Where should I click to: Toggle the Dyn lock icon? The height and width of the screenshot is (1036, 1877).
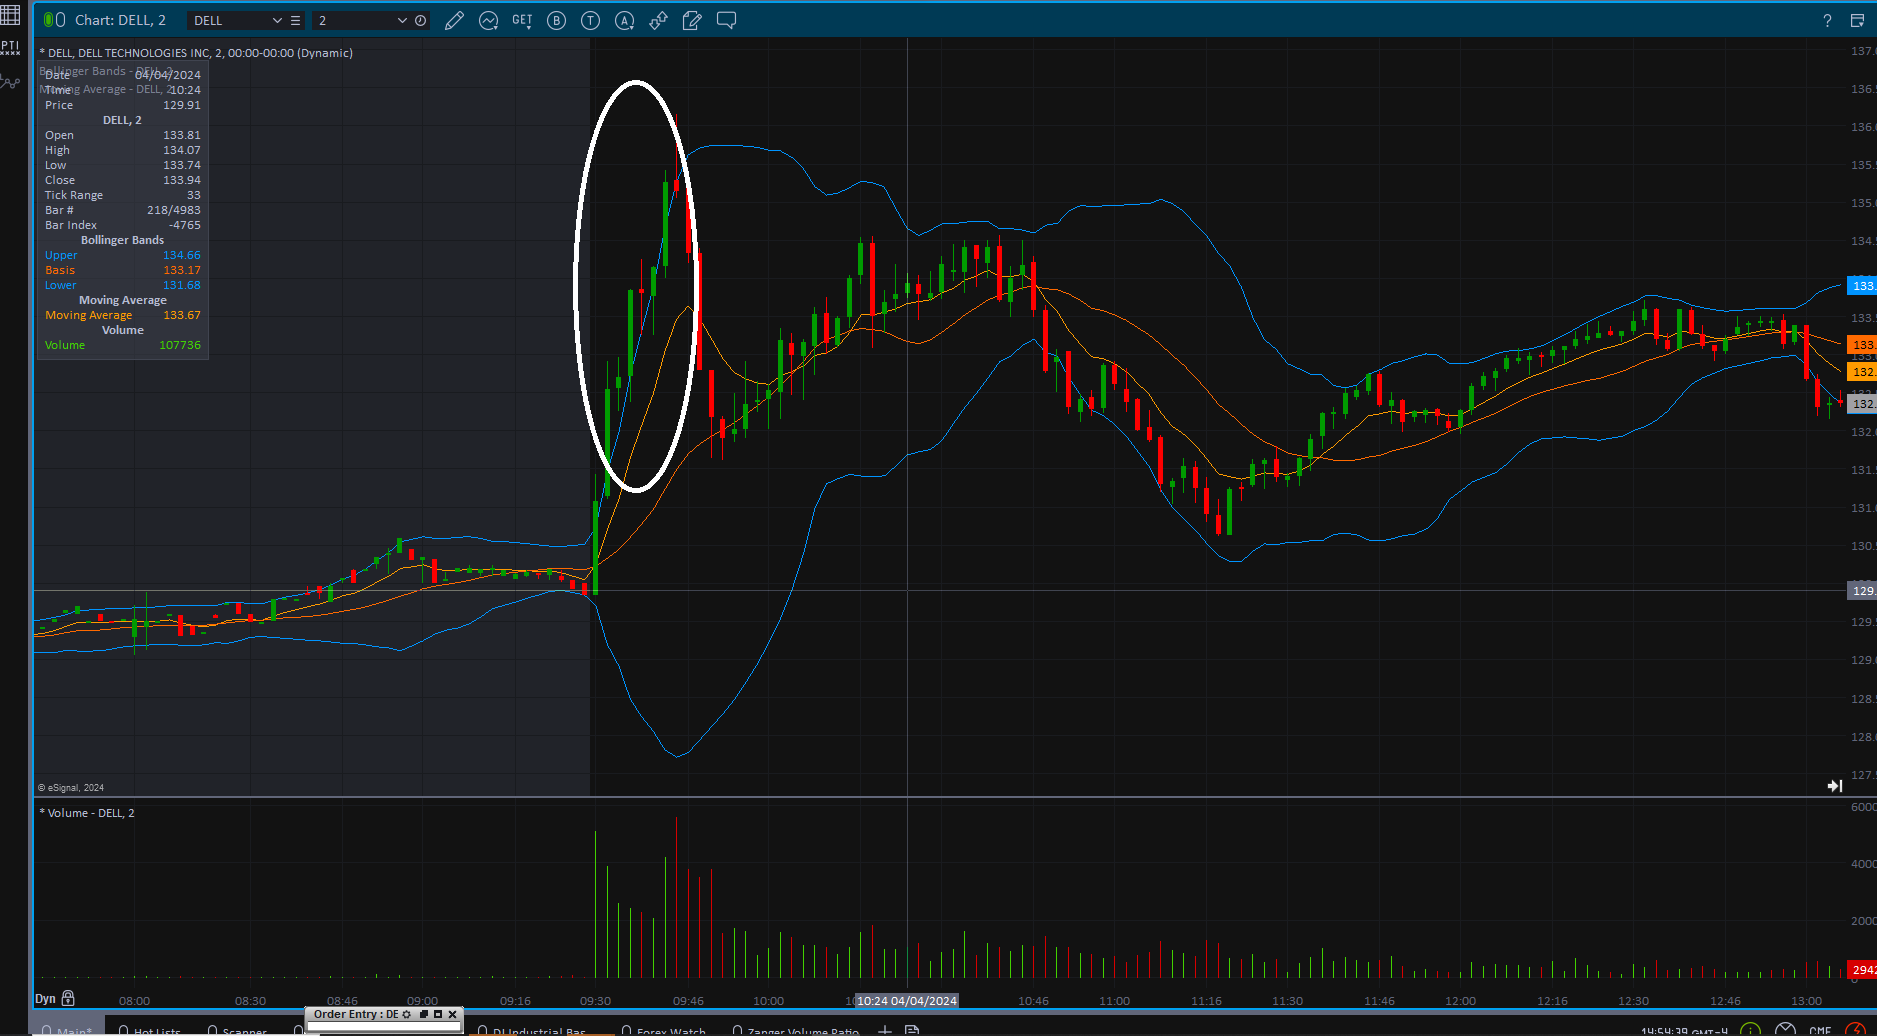[68, 998]
